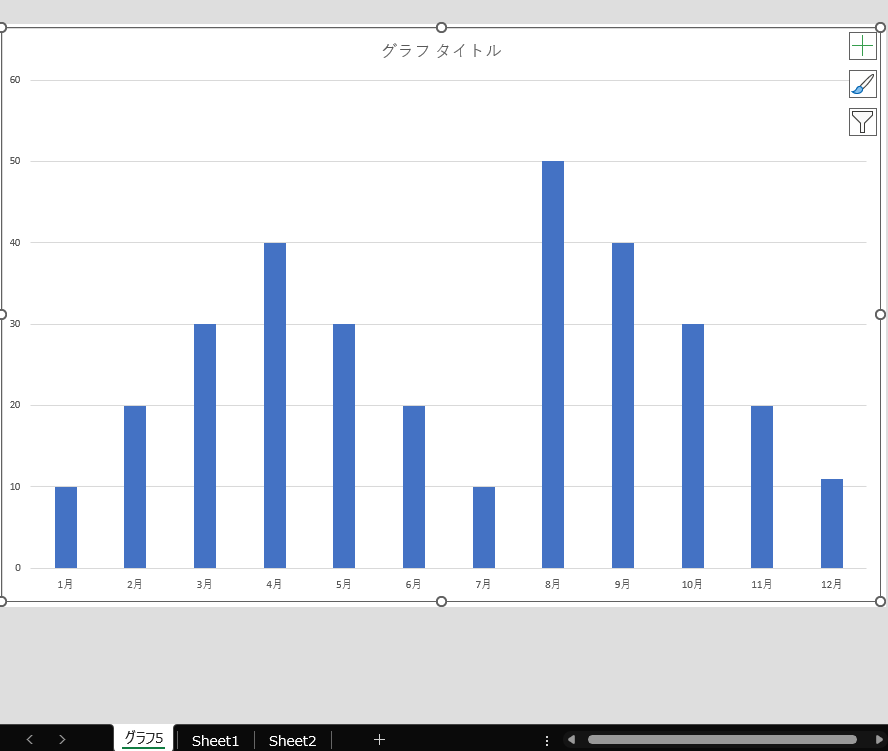
Task: Switch to the グラフ5 sheet tab
Action: pyautogui.click(x=144, y=738)
